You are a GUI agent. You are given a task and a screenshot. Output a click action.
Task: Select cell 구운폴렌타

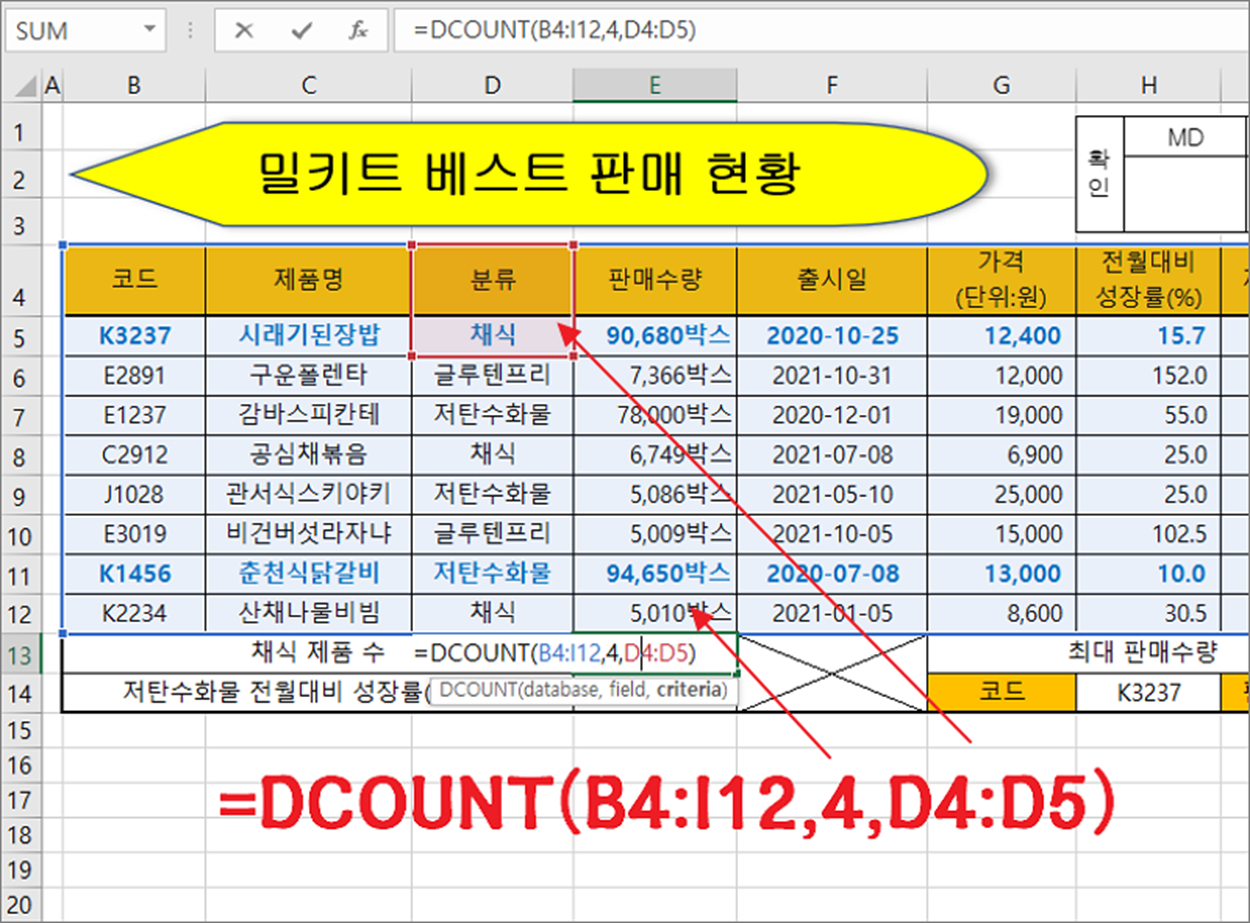pyautogui.click(x=308, y=376)
